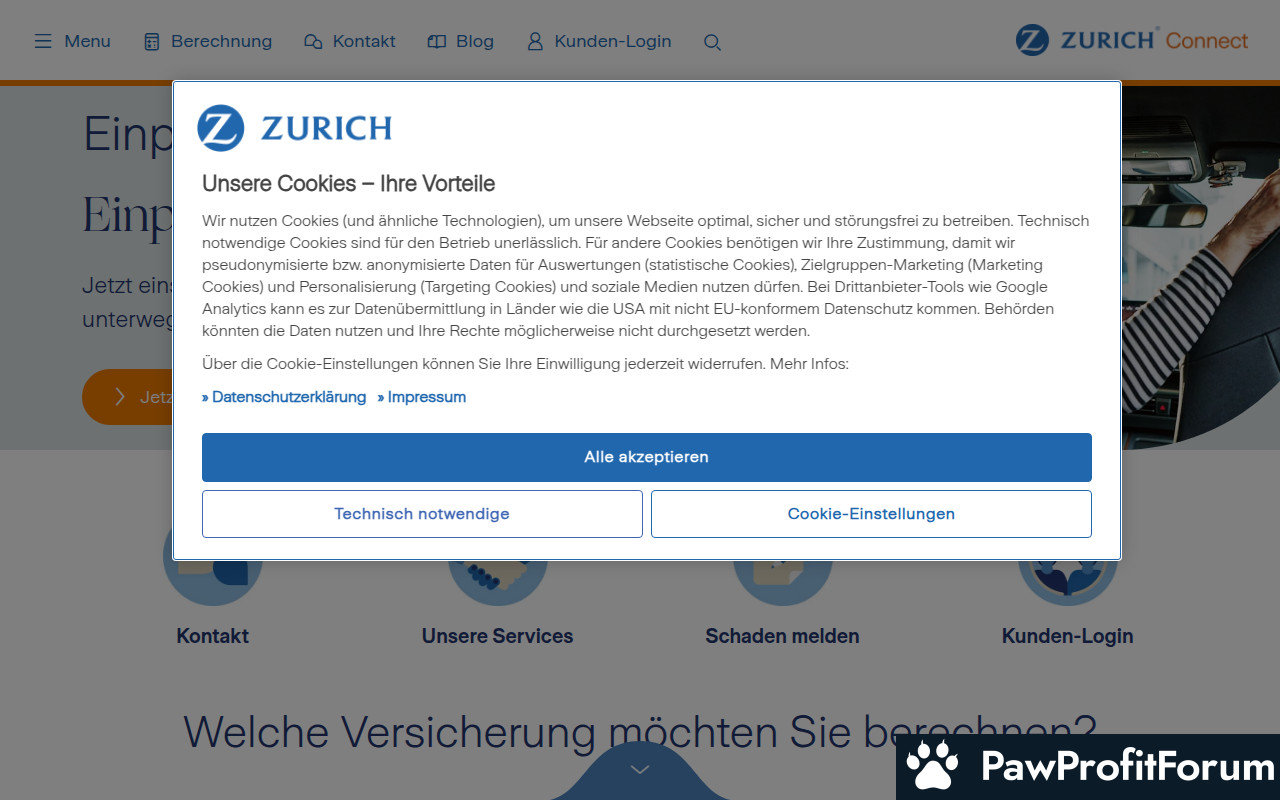Open the Menu navigation item
Image resolution: width=1280 pixels, height=800 pixels.
click(87, 41)
